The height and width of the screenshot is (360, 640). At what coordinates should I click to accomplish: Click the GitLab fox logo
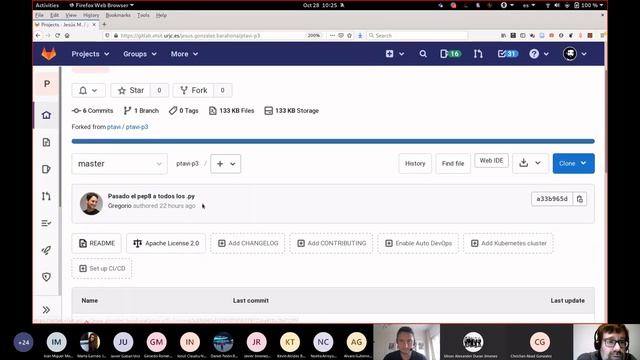(49, 54)
